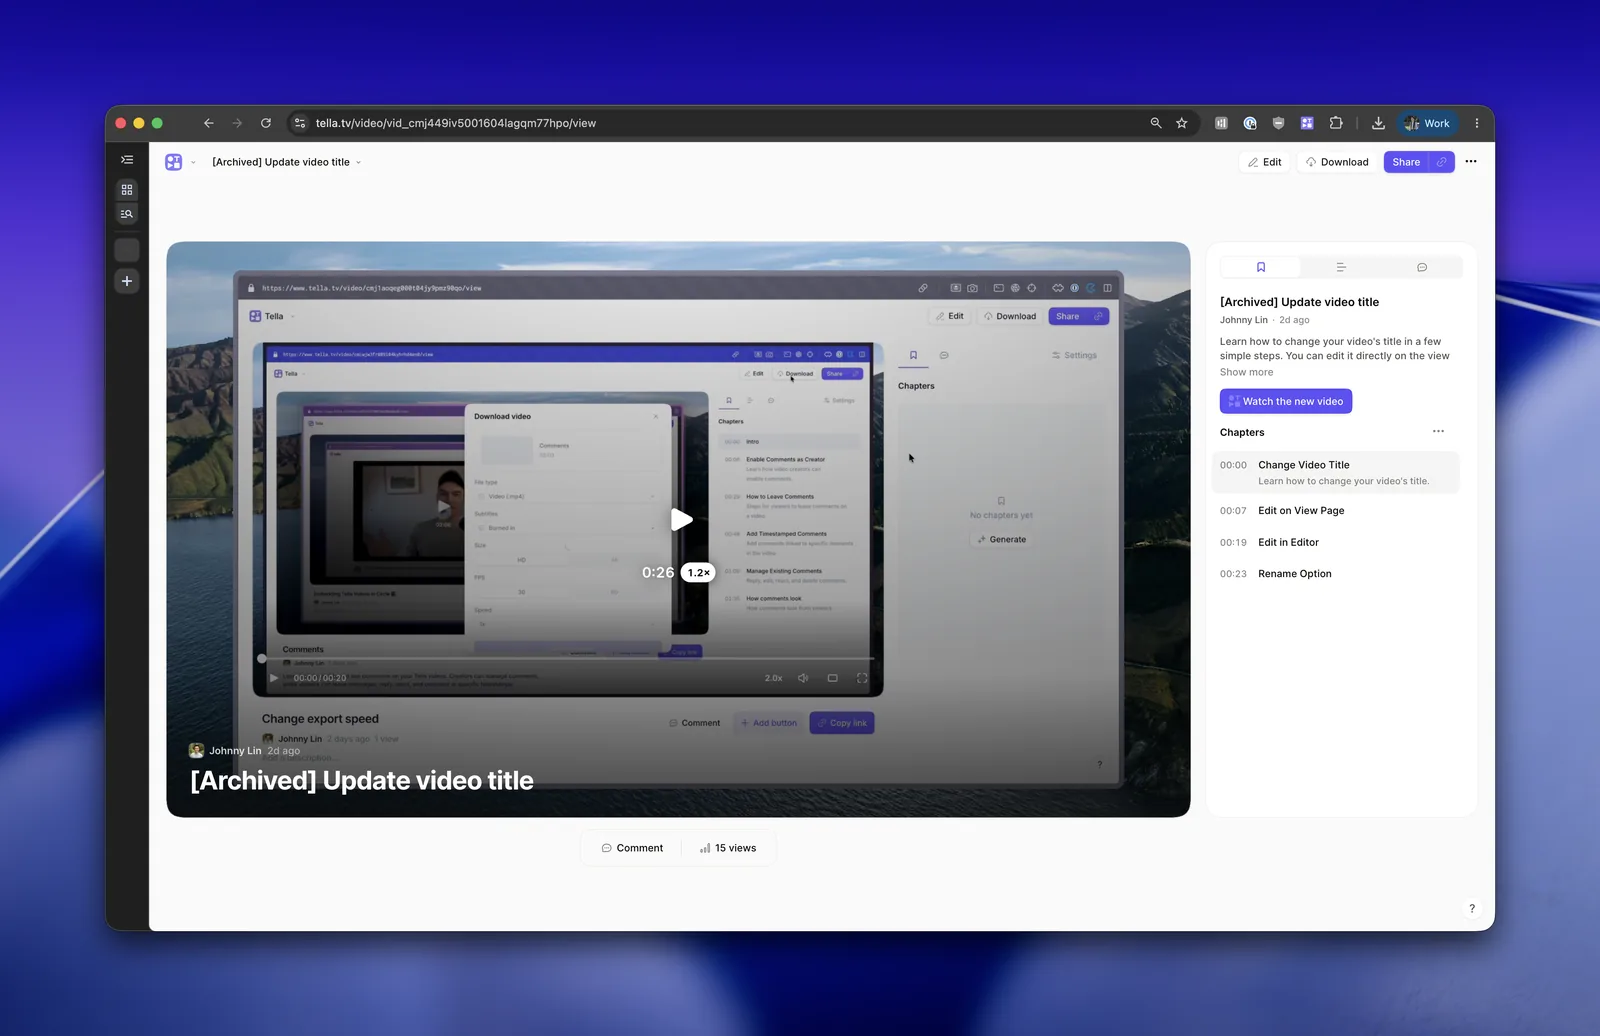View site information icon in address bar
This screenshot has width=1600, height=1036.
click(x=299, y=123)
